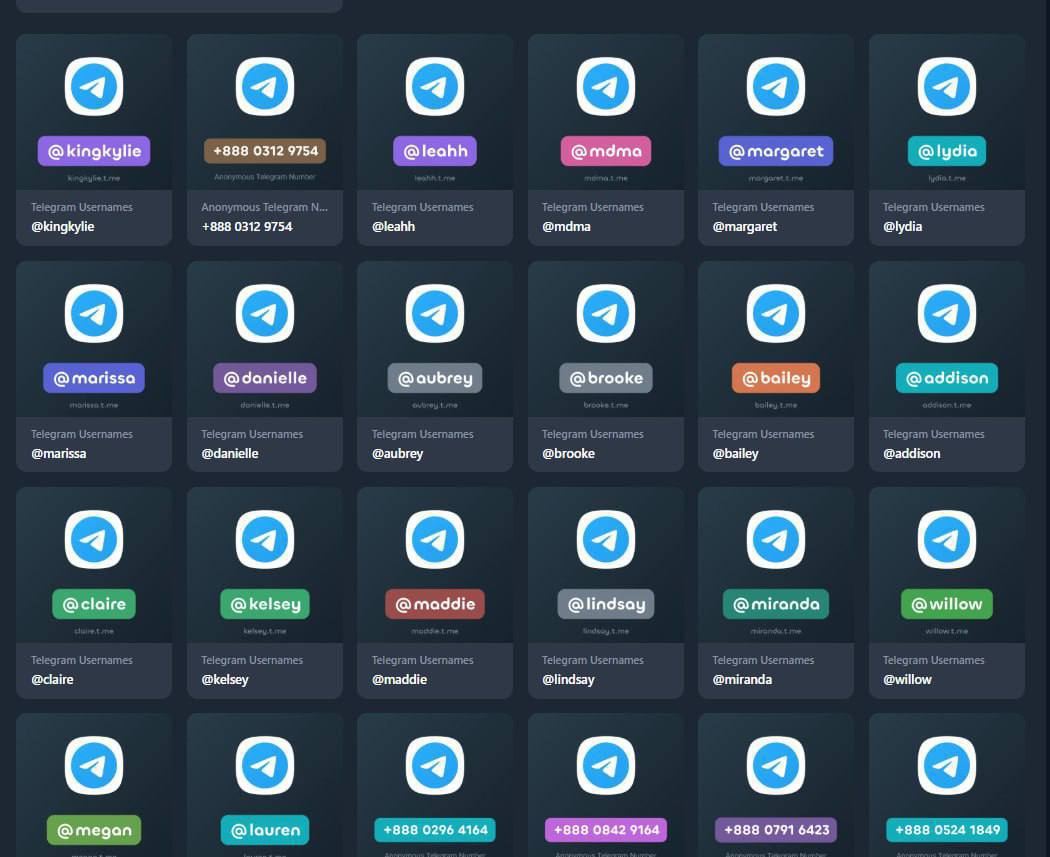The image size is (1050, 857).
Task: Click the @claire card title text
Action: 52,679
